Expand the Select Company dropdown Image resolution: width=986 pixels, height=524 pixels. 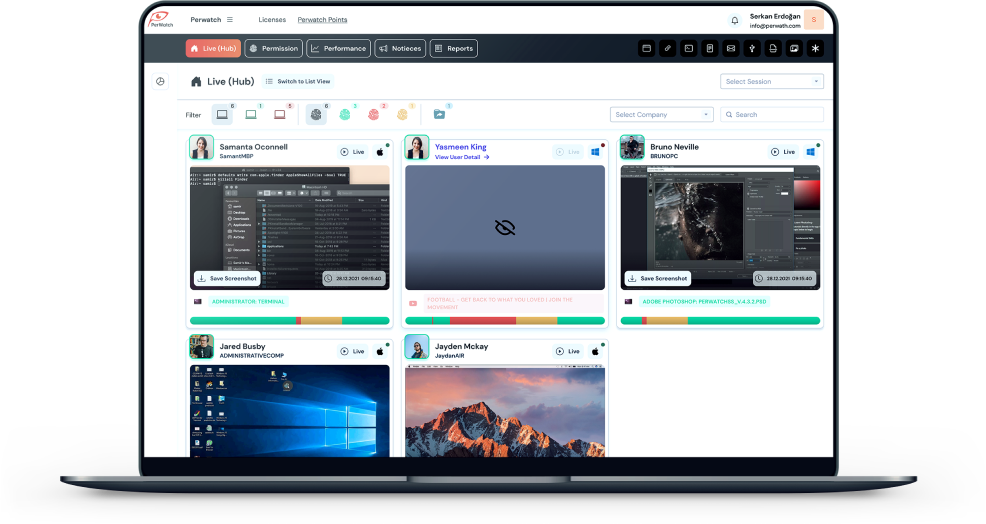tap(661, 115)
